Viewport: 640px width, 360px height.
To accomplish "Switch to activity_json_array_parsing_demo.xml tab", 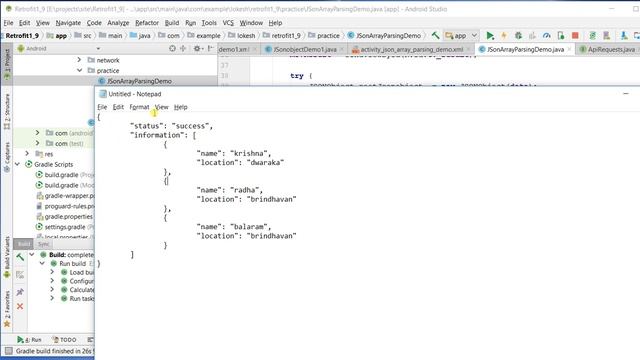I will coord(411,49).
